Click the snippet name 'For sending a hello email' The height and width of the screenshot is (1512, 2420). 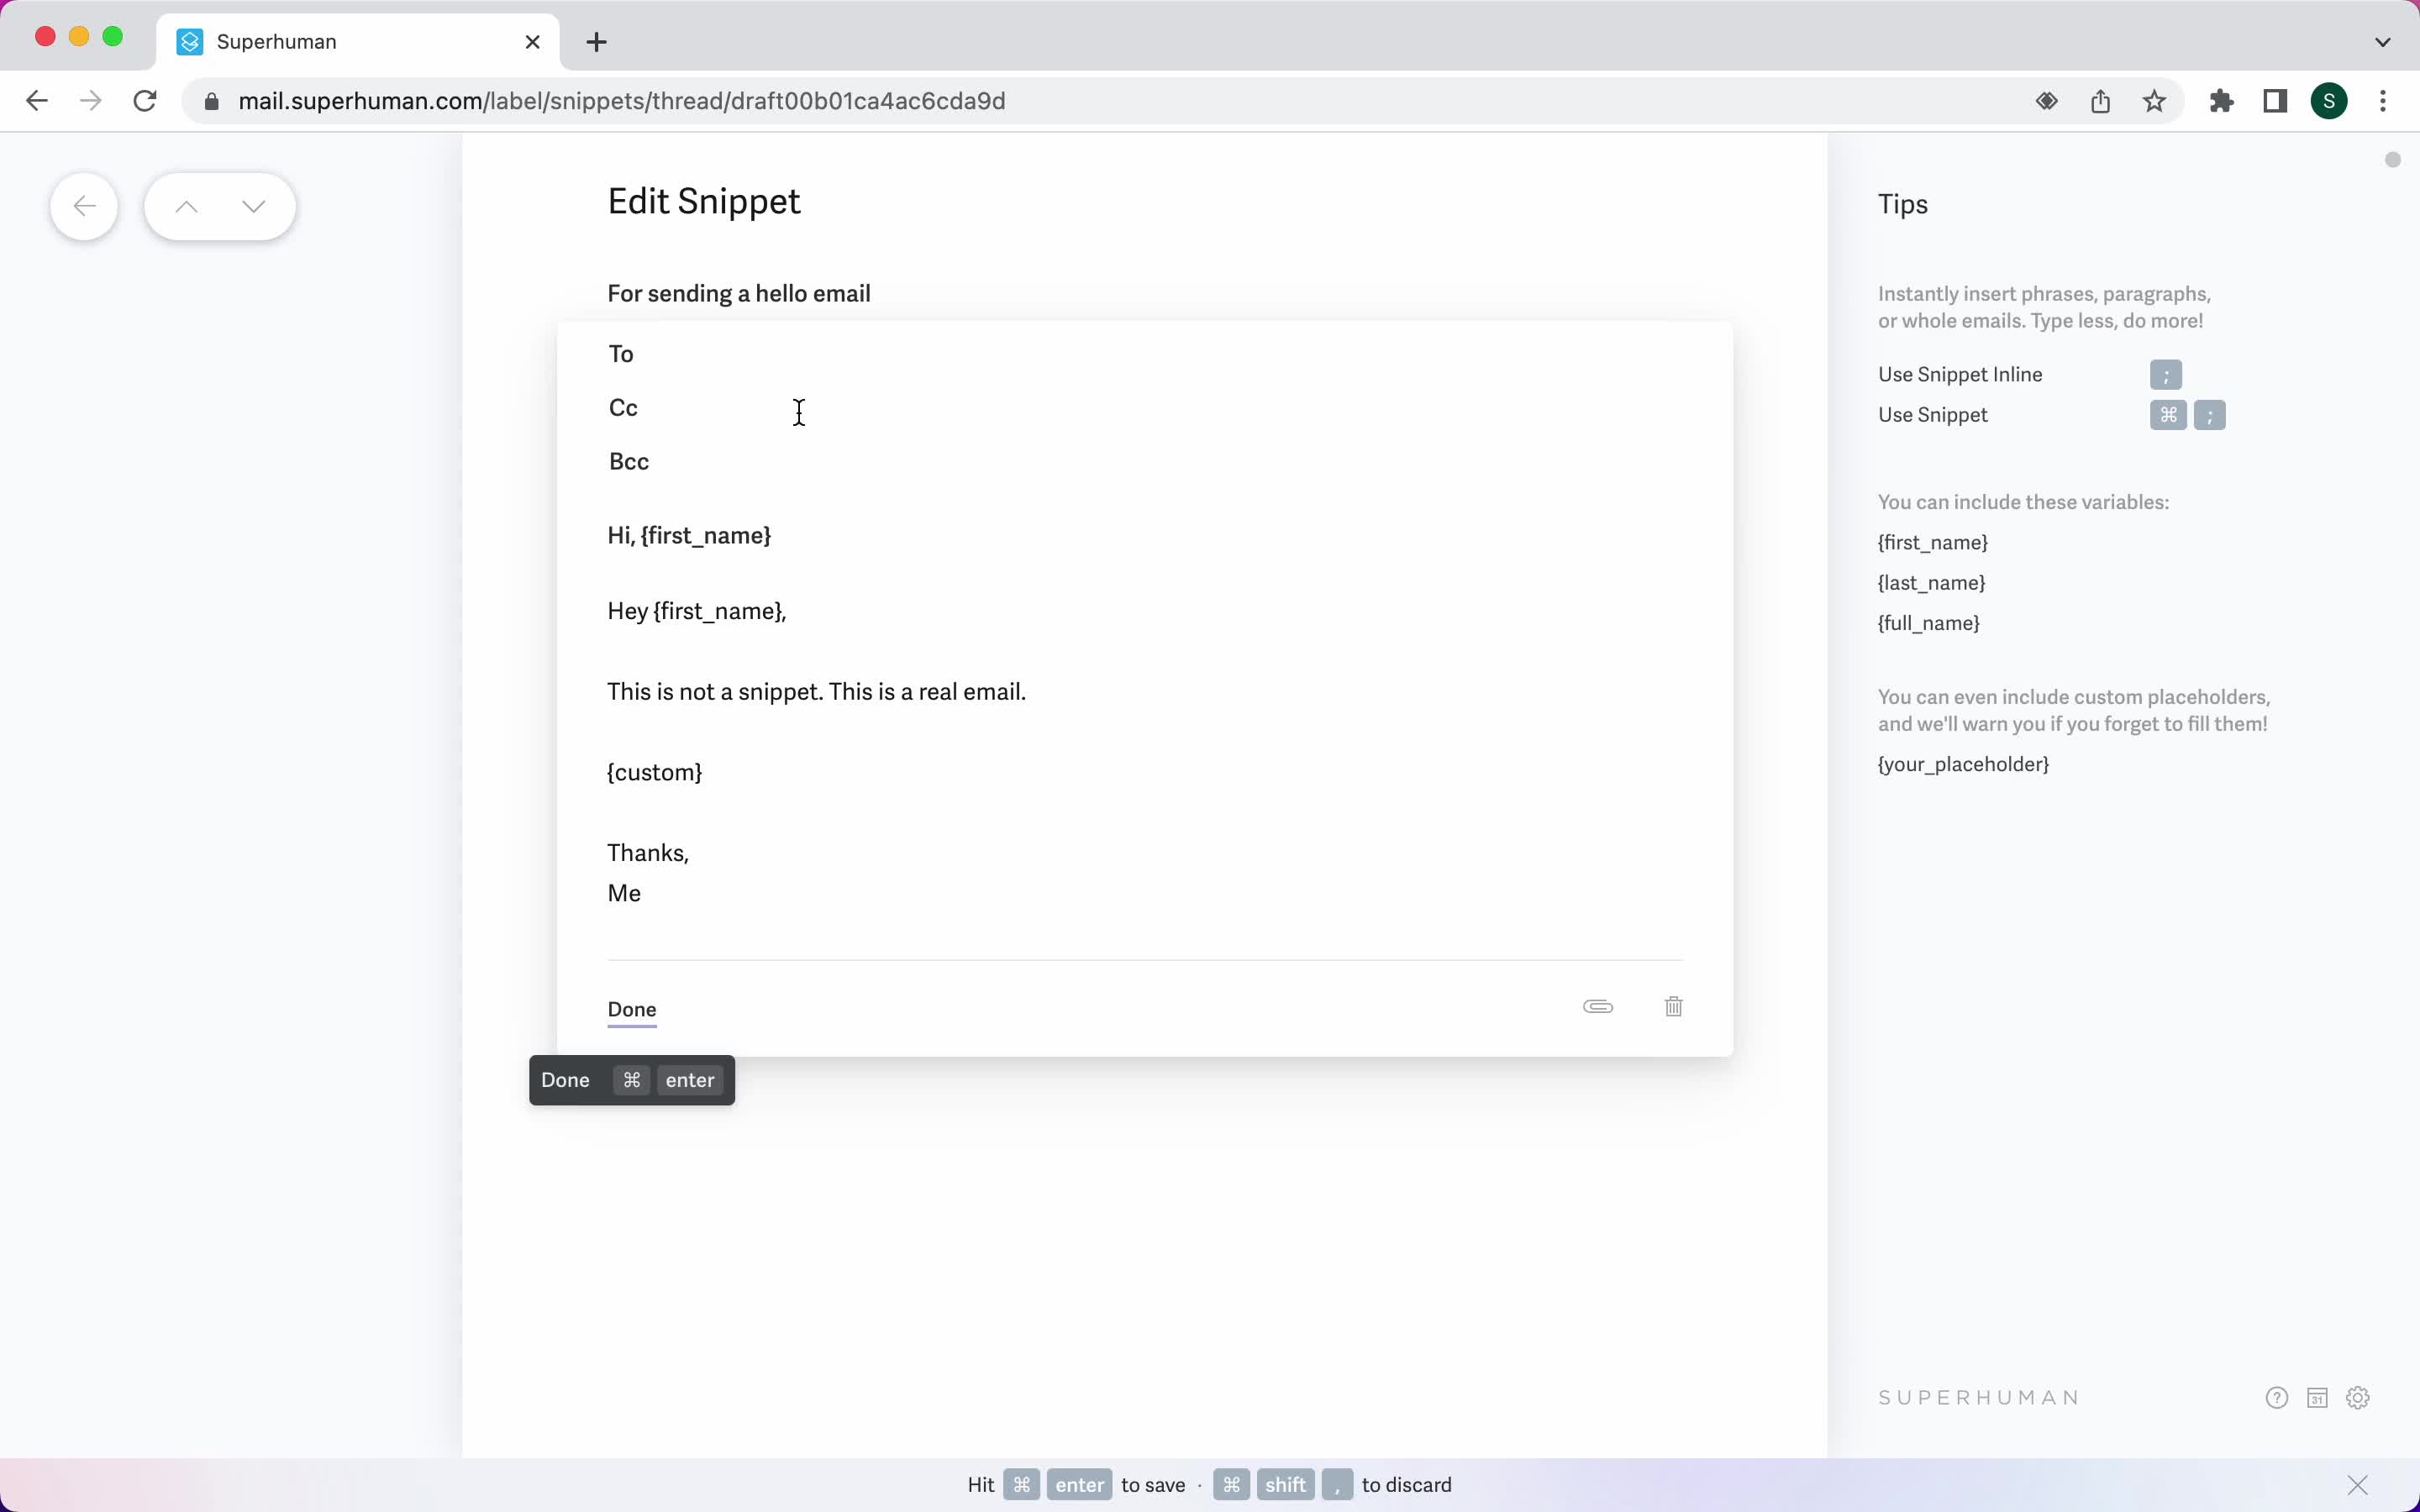pyautogui.click(x=739, y=294)
